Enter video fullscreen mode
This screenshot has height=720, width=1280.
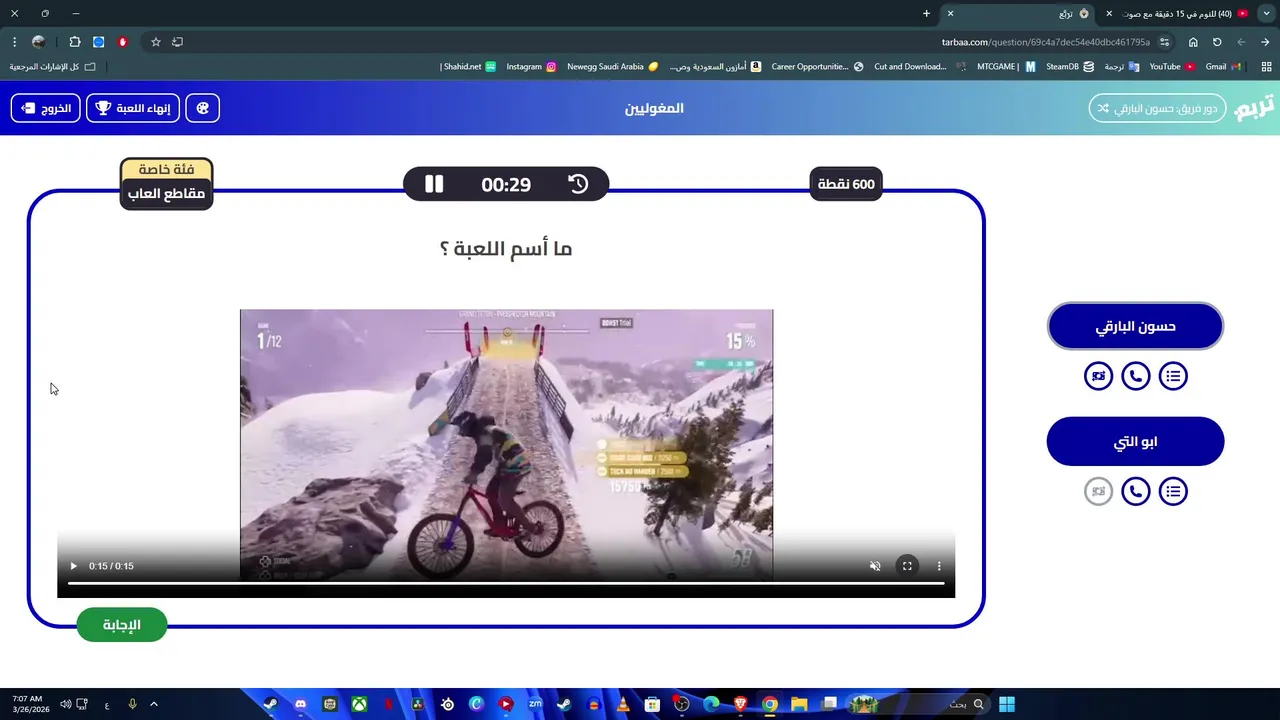tap(907, 566)
